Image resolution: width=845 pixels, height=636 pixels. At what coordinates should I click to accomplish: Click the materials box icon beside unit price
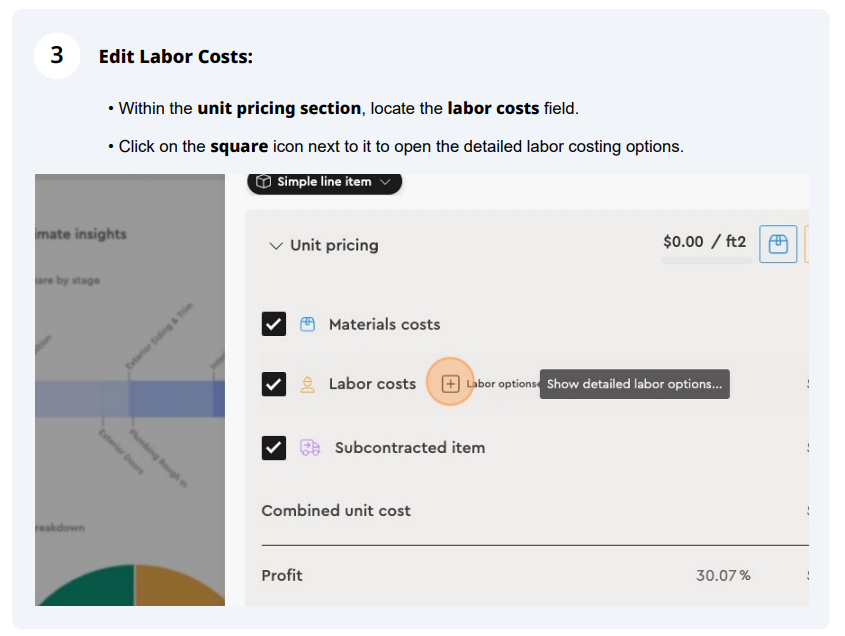coord(778,244)
